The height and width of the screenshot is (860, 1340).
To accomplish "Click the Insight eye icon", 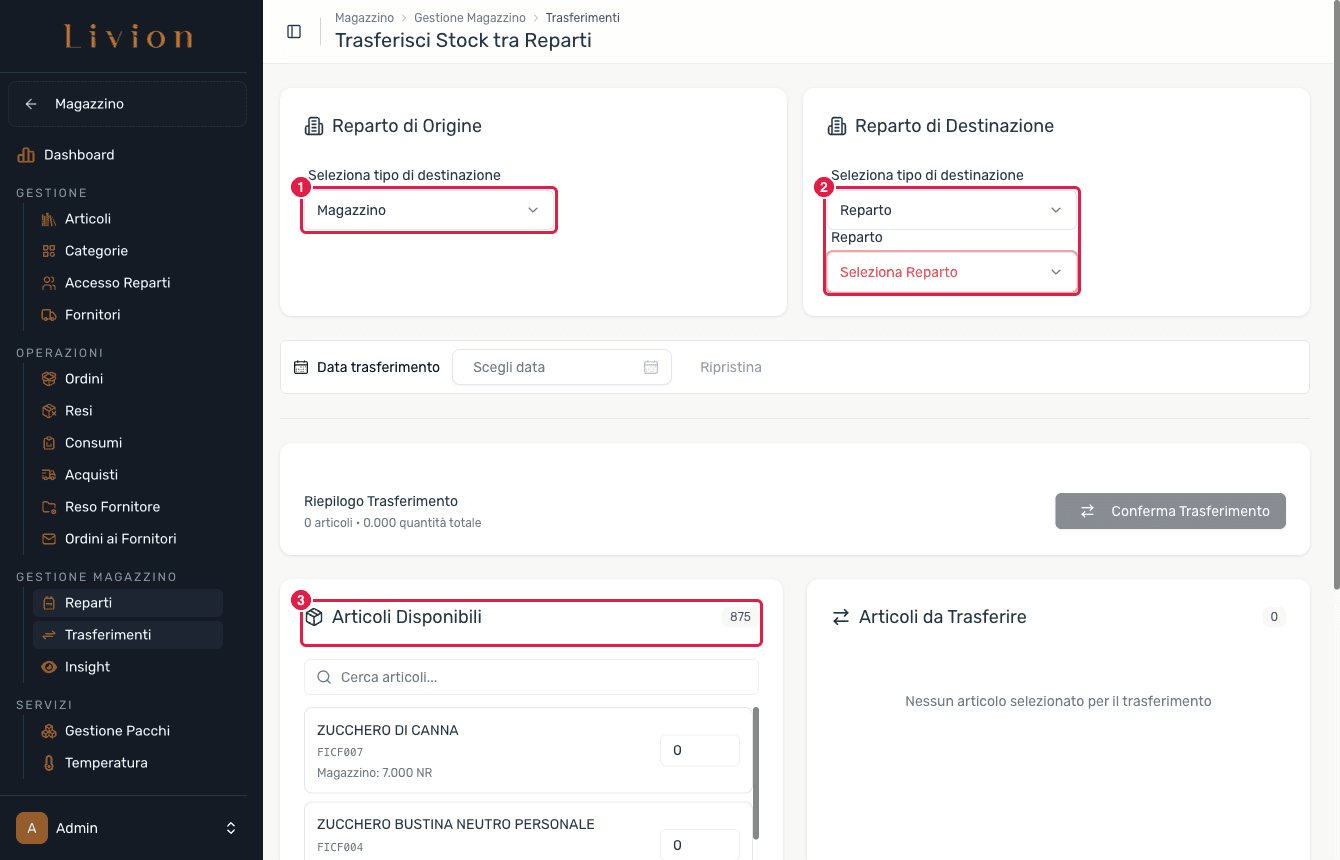I will [48, 667].
